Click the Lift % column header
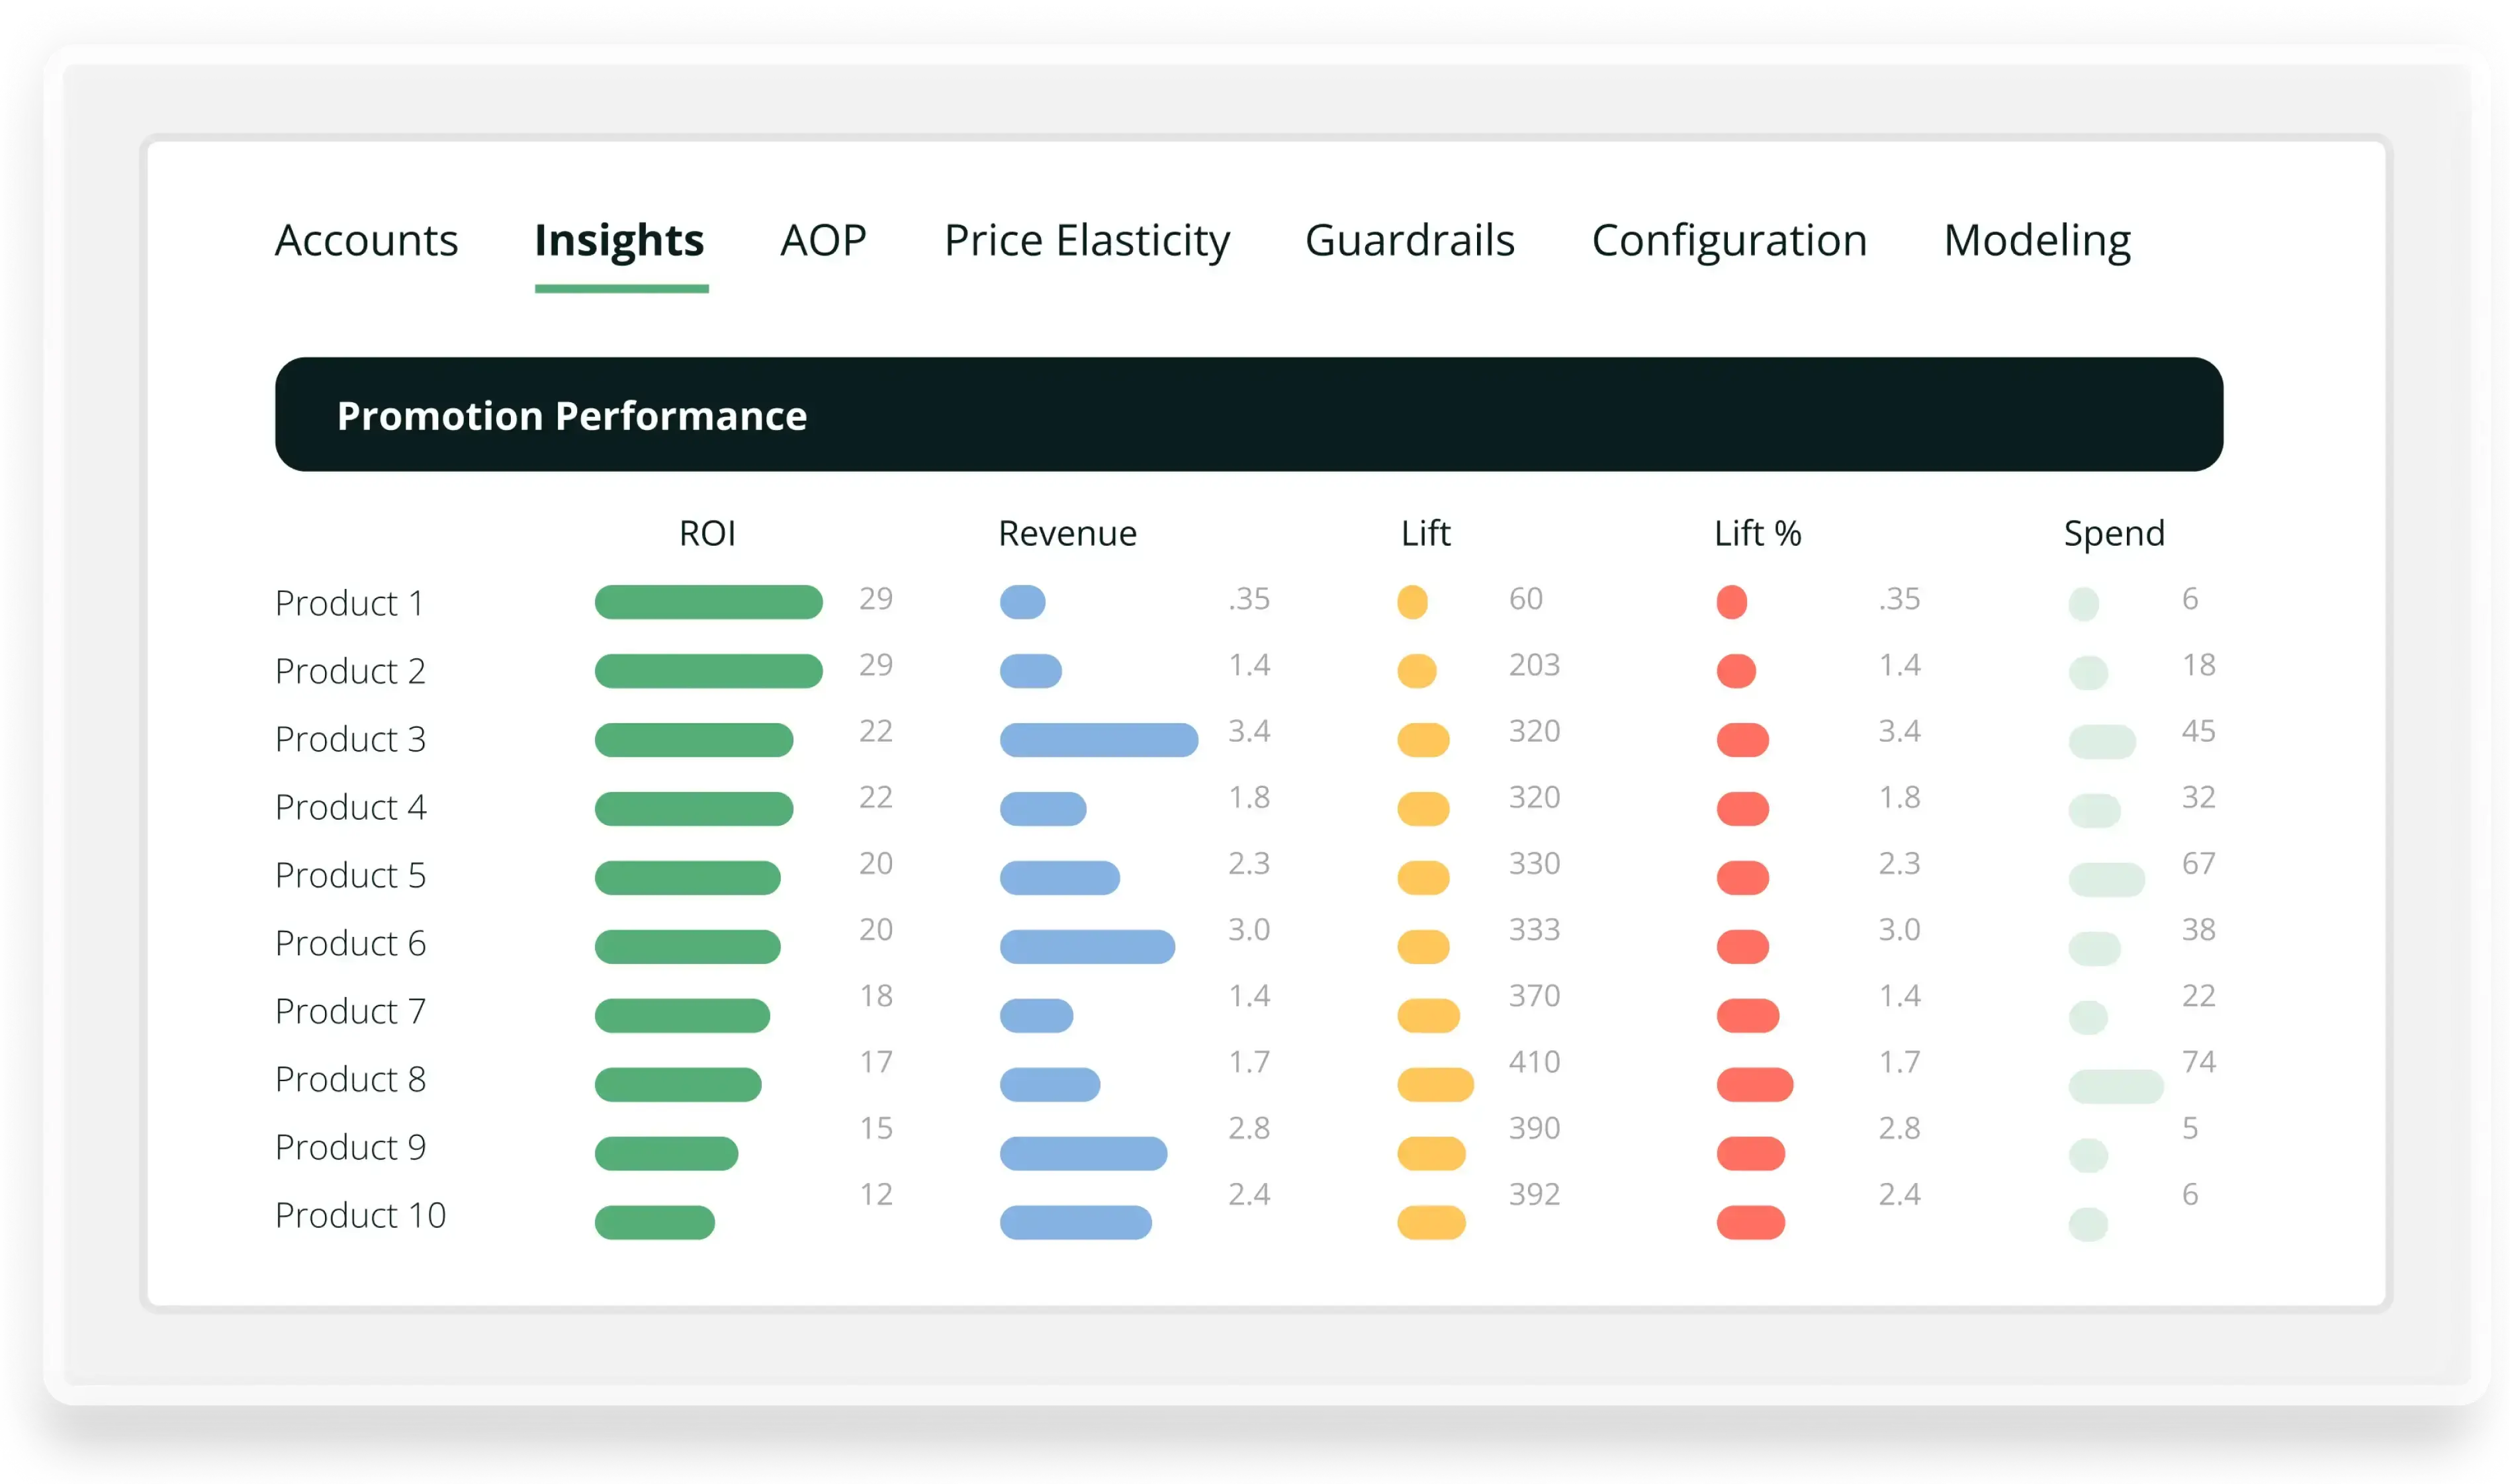 1757,533
